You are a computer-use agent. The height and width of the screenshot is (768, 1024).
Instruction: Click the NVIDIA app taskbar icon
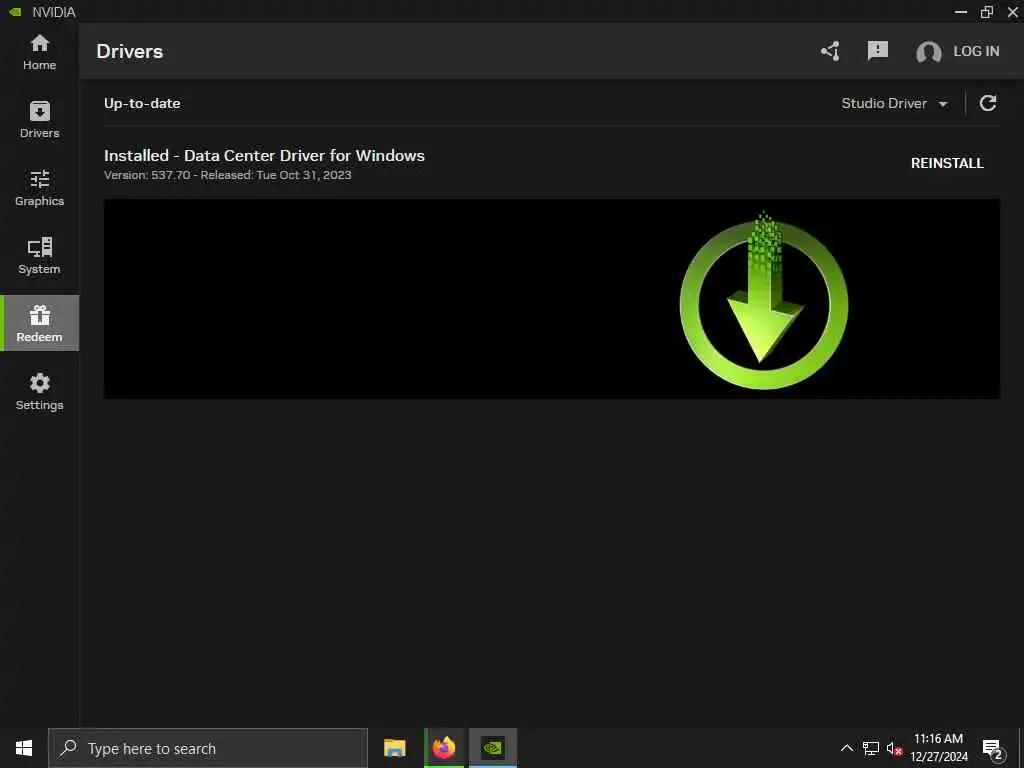coord(493,748)
